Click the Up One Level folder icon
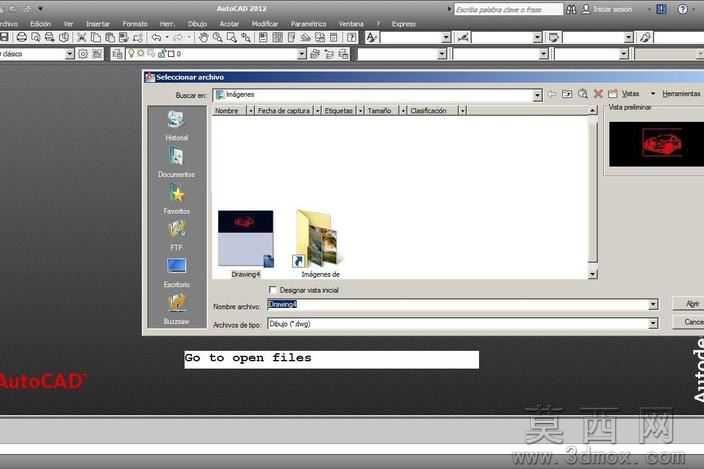704x469 pixels. pyautogui.click(x=567, y=93)
